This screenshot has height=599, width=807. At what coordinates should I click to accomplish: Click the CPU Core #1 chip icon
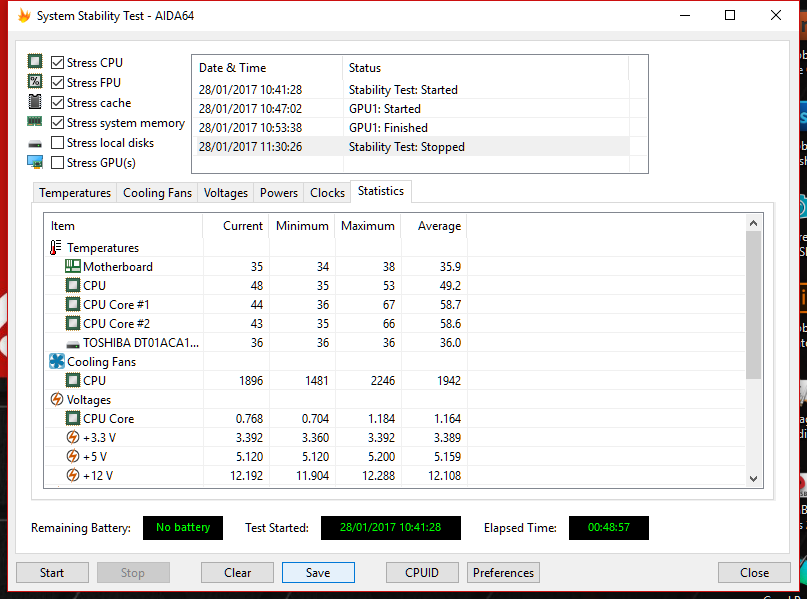[73, 304]
